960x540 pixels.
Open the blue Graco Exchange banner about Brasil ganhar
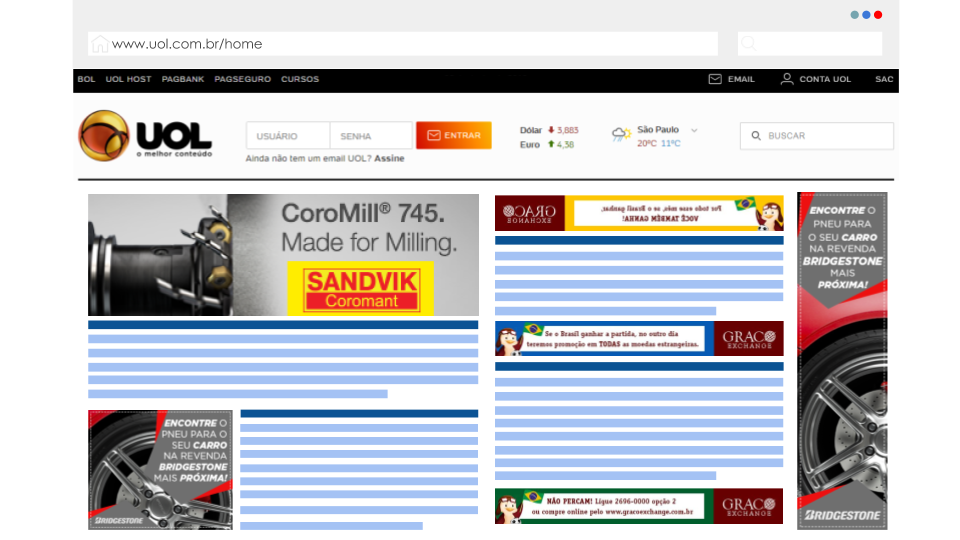pyautogui.click(x=639, y=339)
